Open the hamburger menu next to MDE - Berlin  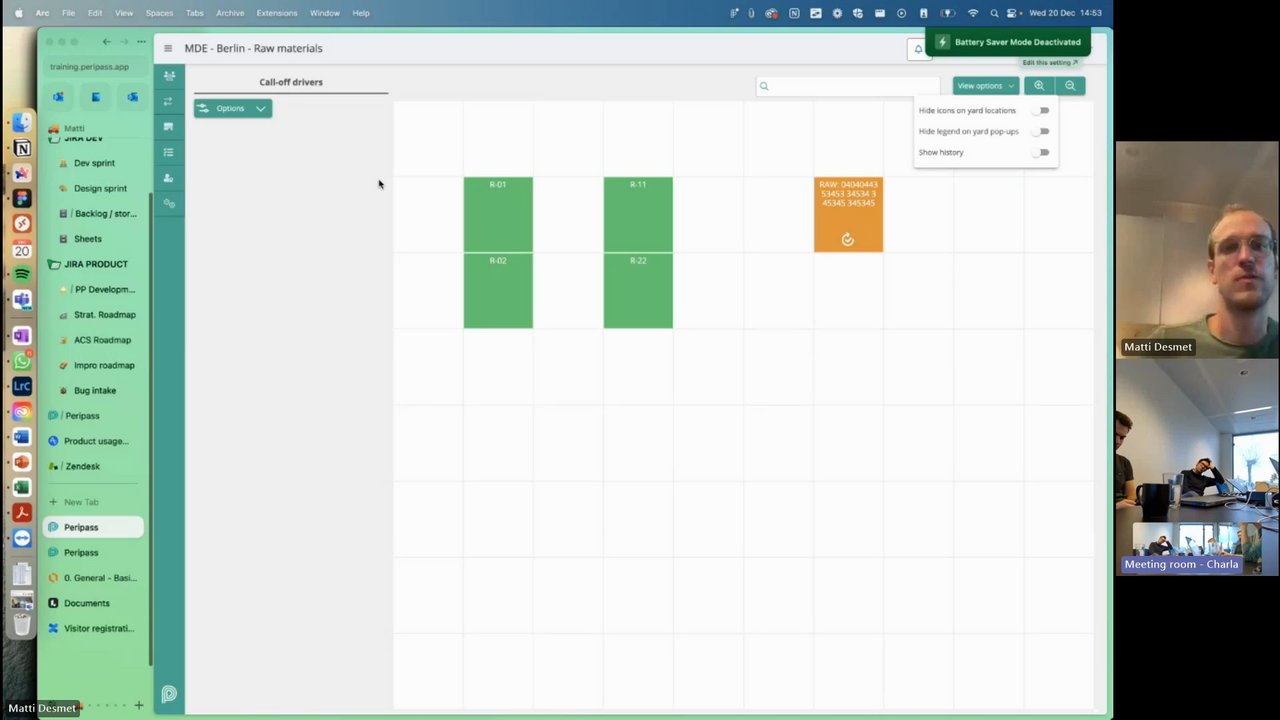pos(168,48)
